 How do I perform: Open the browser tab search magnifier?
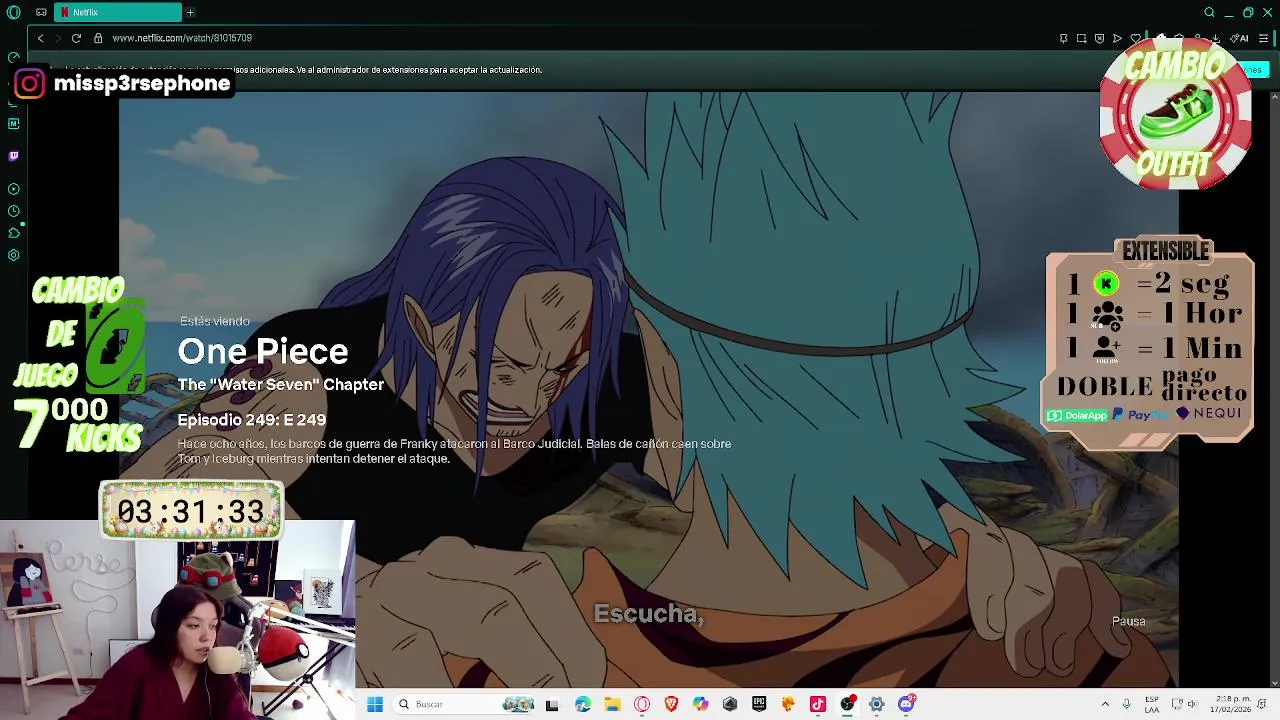(1209, 12)
